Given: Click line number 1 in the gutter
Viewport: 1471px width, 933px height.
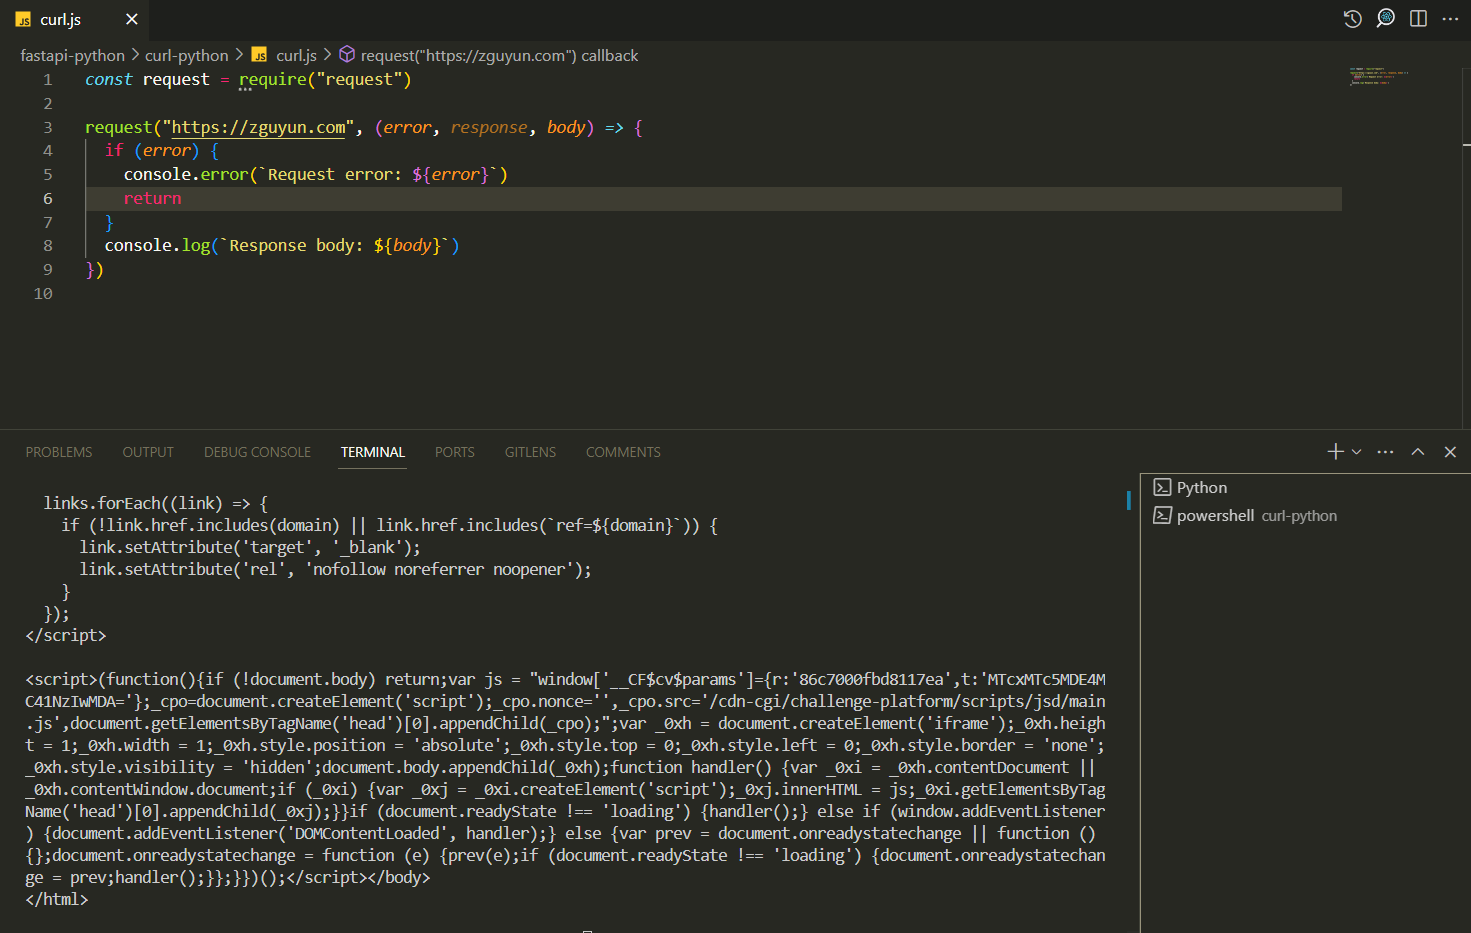Looking at the screenshot, I should (x=47, y=80).
